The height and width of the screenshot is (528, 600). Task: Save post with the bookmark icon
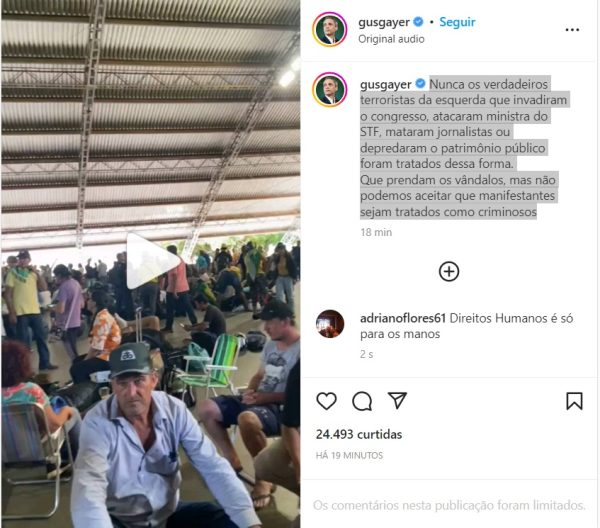[x=574, y=401]
